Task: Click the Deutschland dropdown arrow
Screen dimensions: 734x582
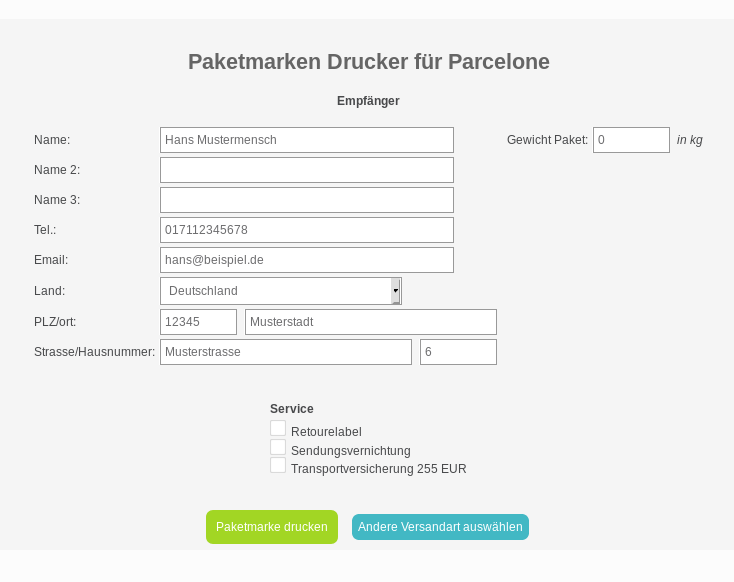Action: [x=396, y=291]
